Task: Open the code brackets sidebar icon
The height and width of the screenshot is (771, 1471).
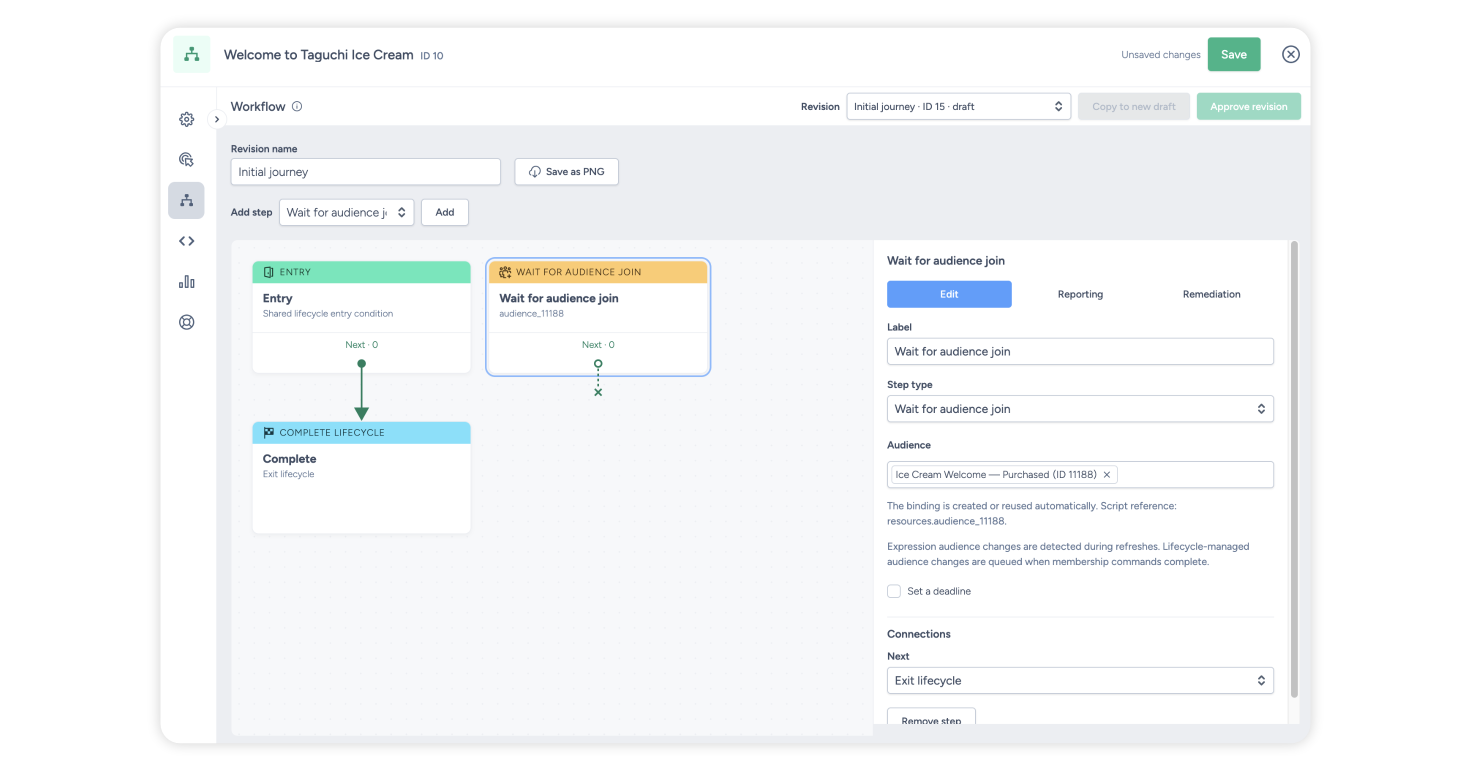Action: click(x=186, y=241)
